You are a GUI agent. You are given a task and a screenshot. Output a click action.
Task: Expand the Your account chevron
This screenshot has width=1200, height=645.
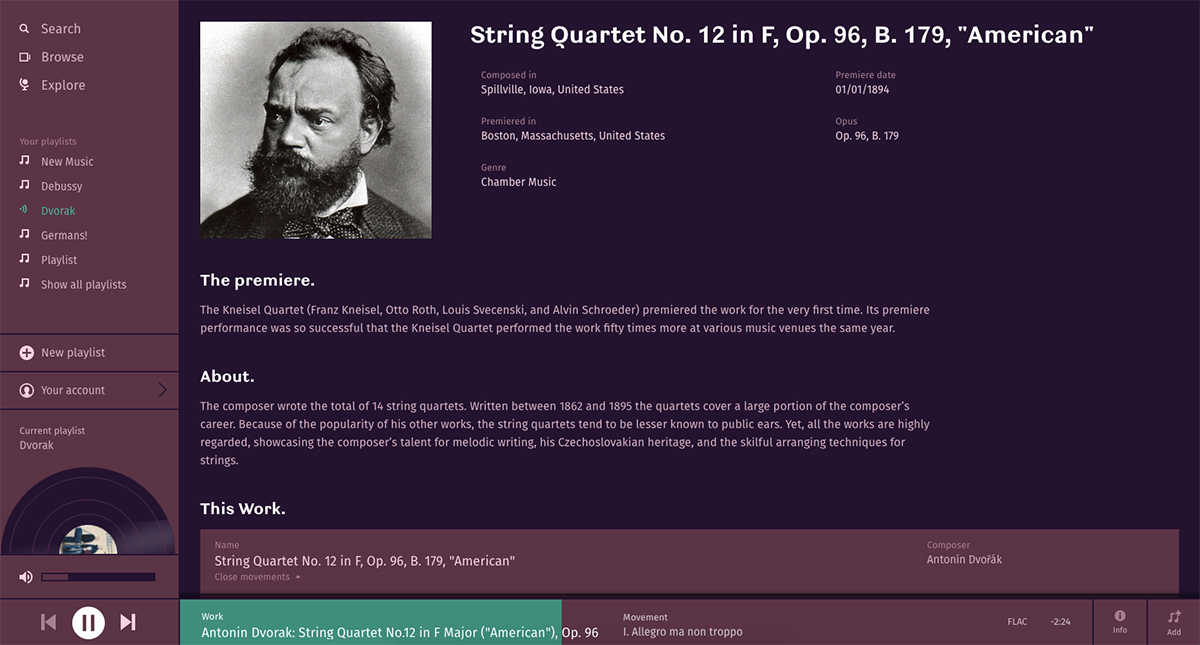pyautogui.click(x=163, y=390)
